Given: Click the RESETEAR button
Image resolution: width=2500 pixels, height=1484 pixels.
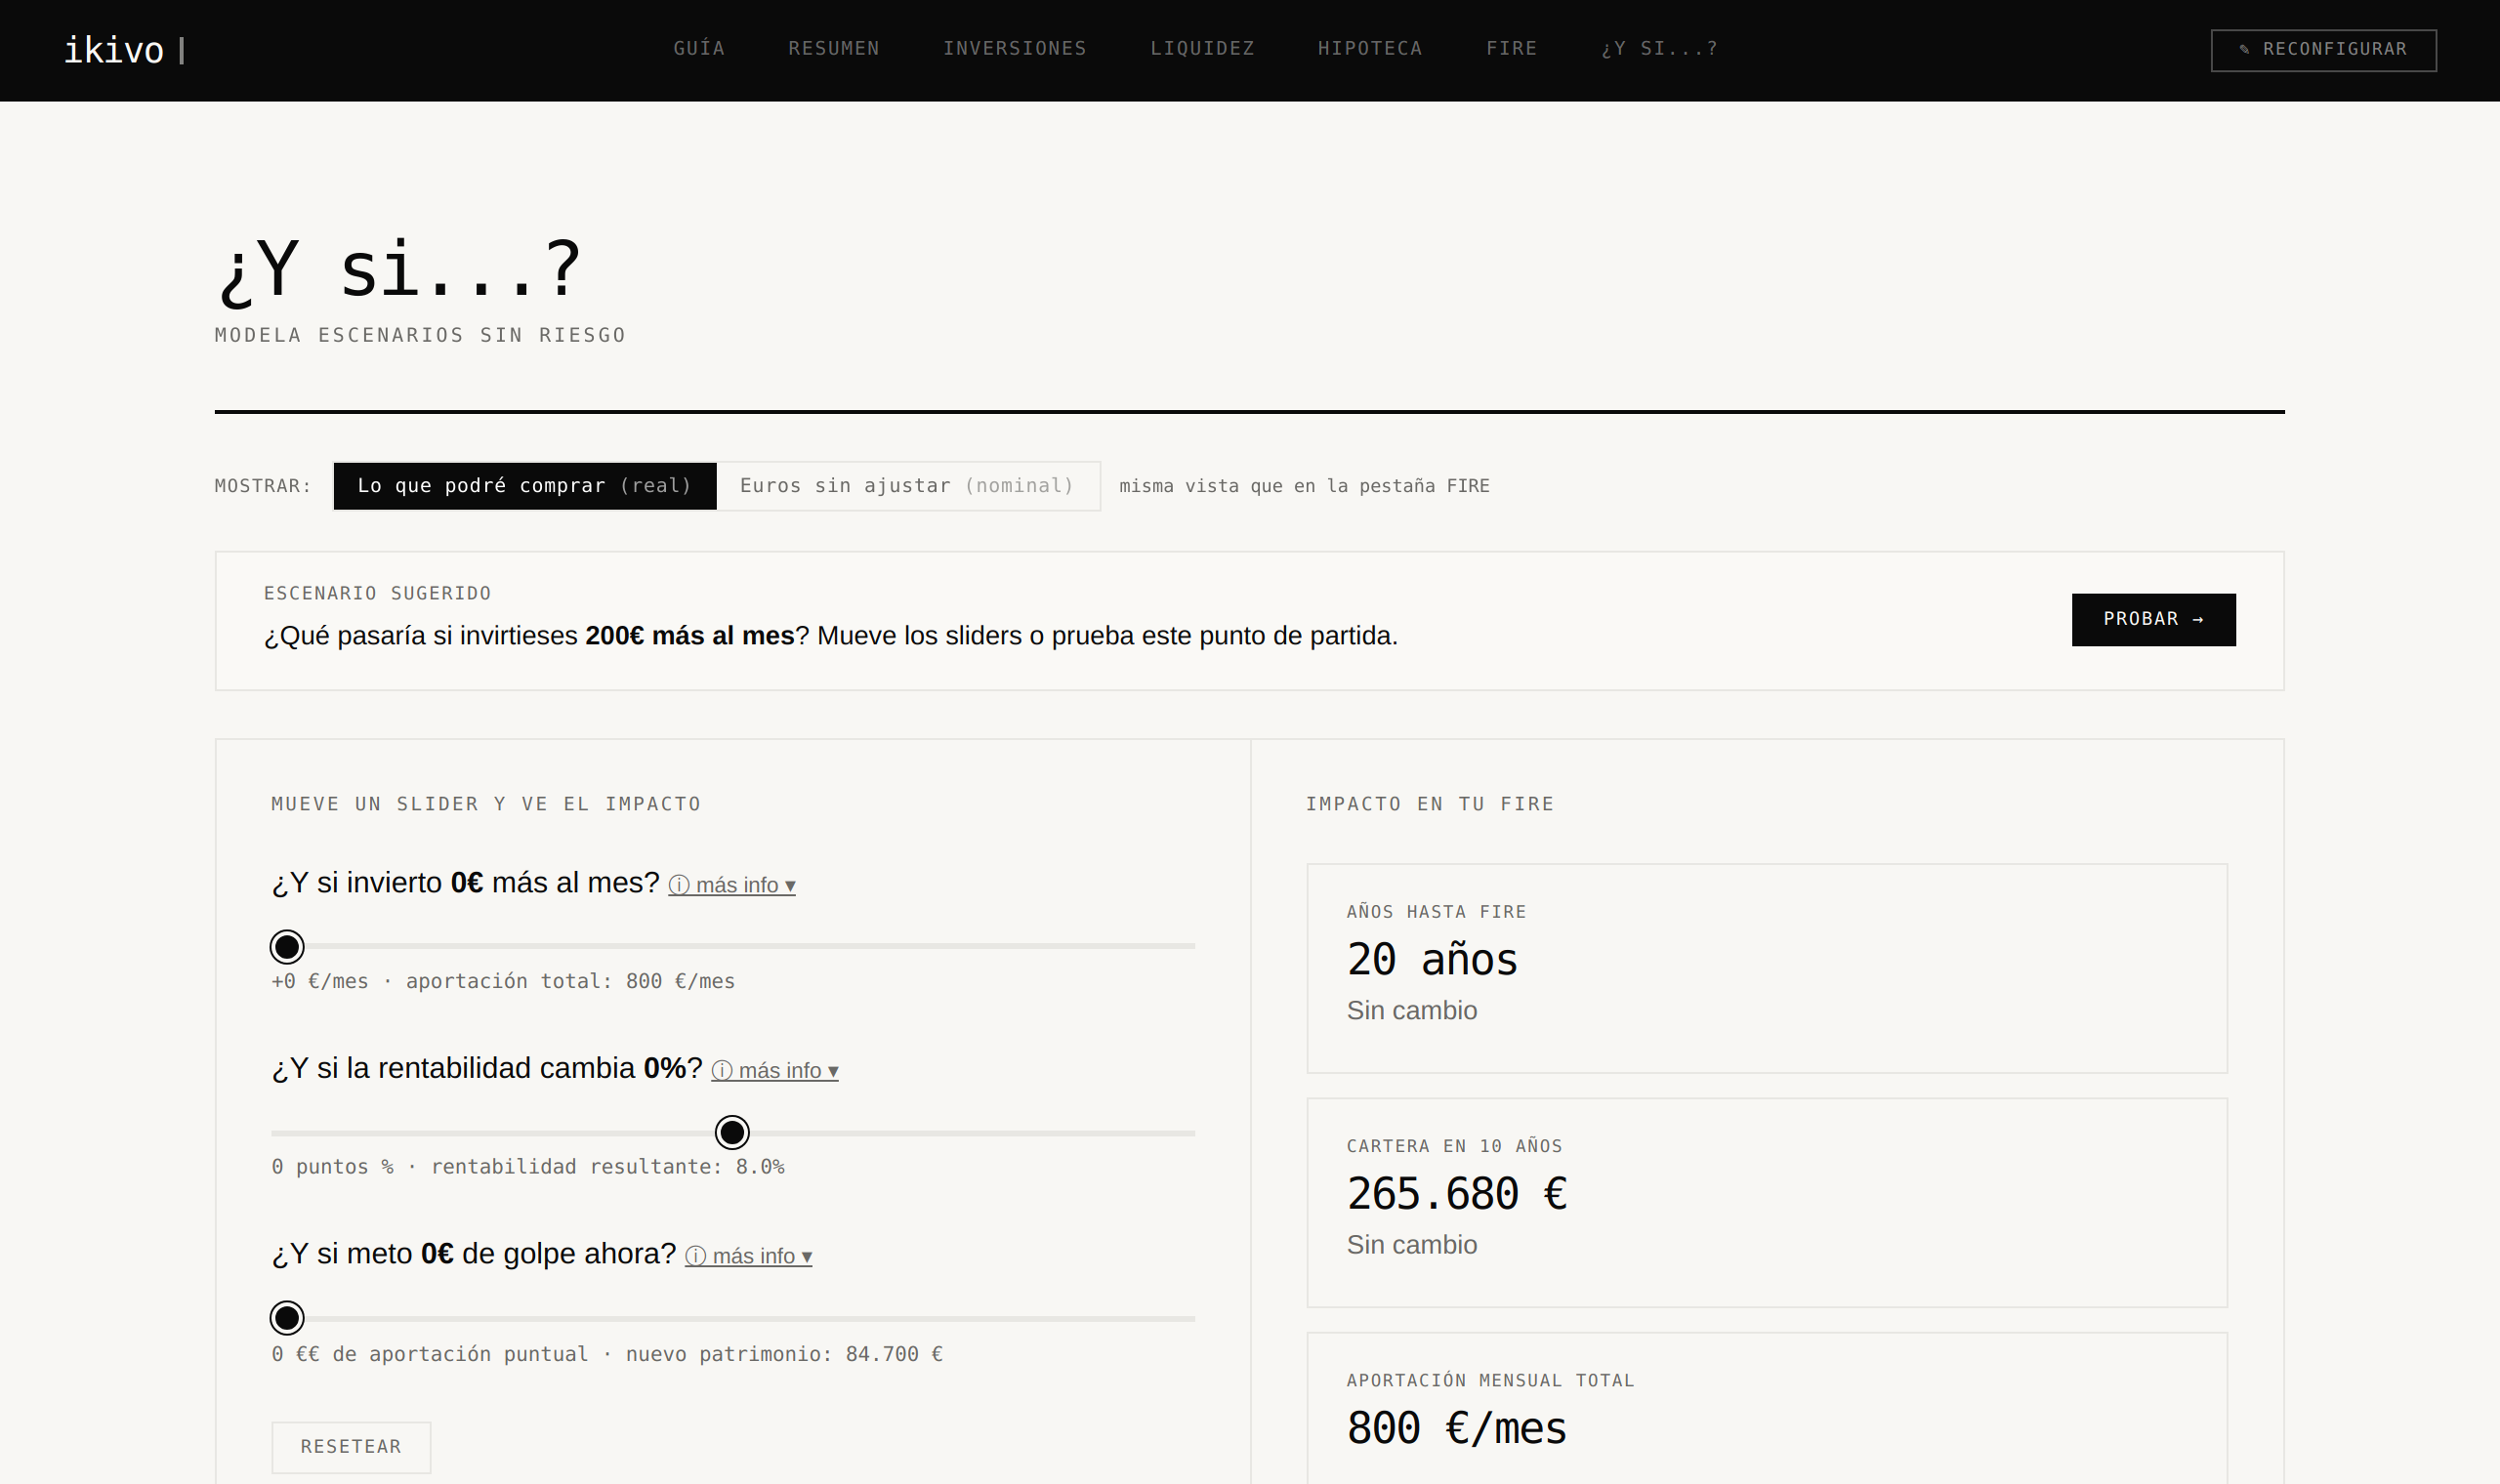Looking at the screenshot, I should click(x=351, y=1447).
